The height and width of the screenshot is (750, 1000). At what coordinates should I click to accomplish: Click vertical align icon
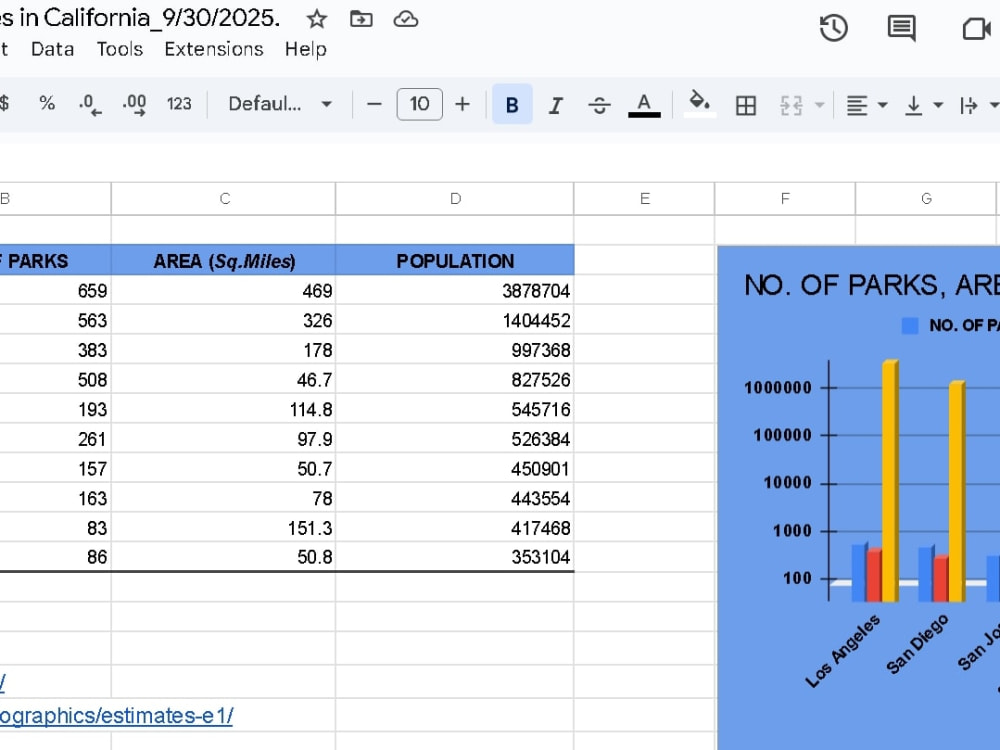click(913, 105)
